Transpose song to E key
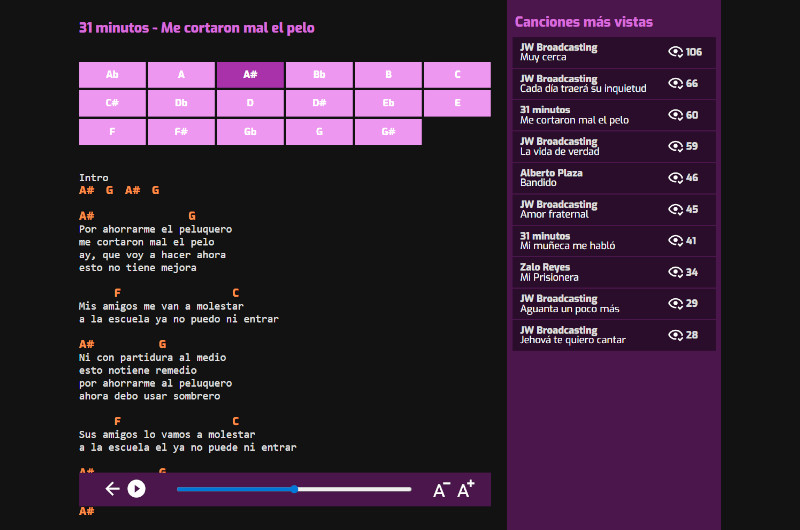Viewport: 800px width, 530px height. coord(457,103)
